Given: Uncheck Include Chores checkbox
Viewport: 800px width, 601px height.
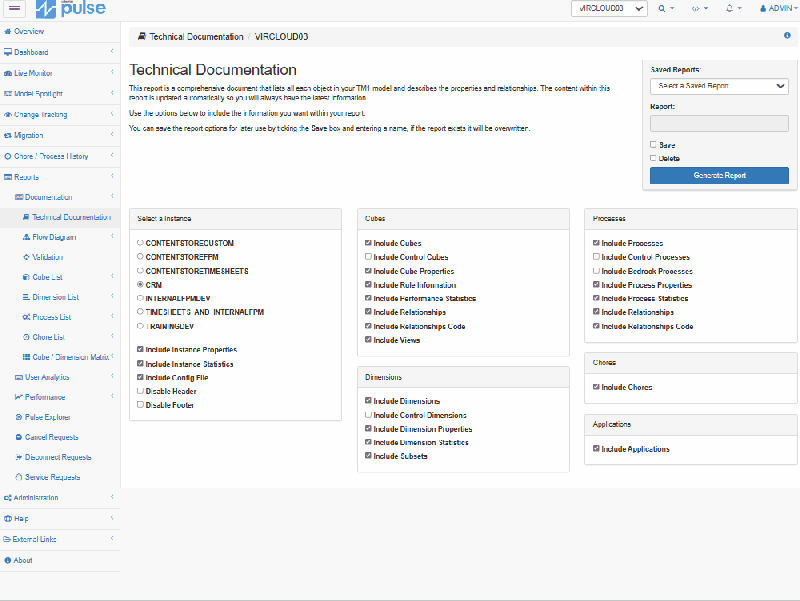Looking at the screenshot, I should [x=596, y=387].
